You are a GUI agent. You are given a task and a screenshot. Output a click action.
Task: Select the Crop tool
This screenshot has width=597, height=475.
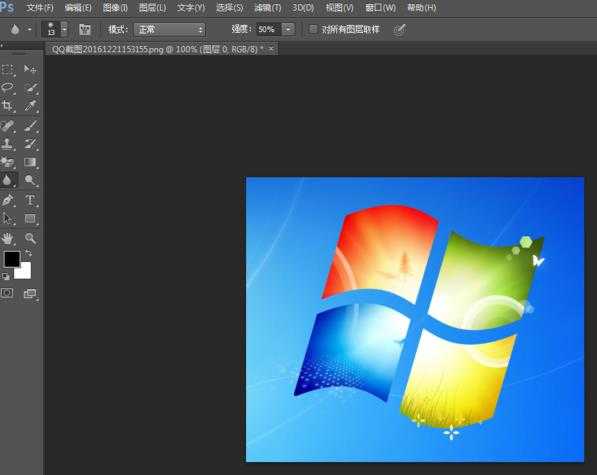7,105
